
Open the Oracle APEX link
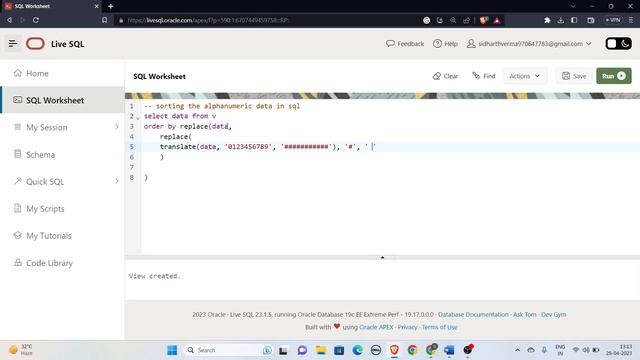[x=376, y=327]
